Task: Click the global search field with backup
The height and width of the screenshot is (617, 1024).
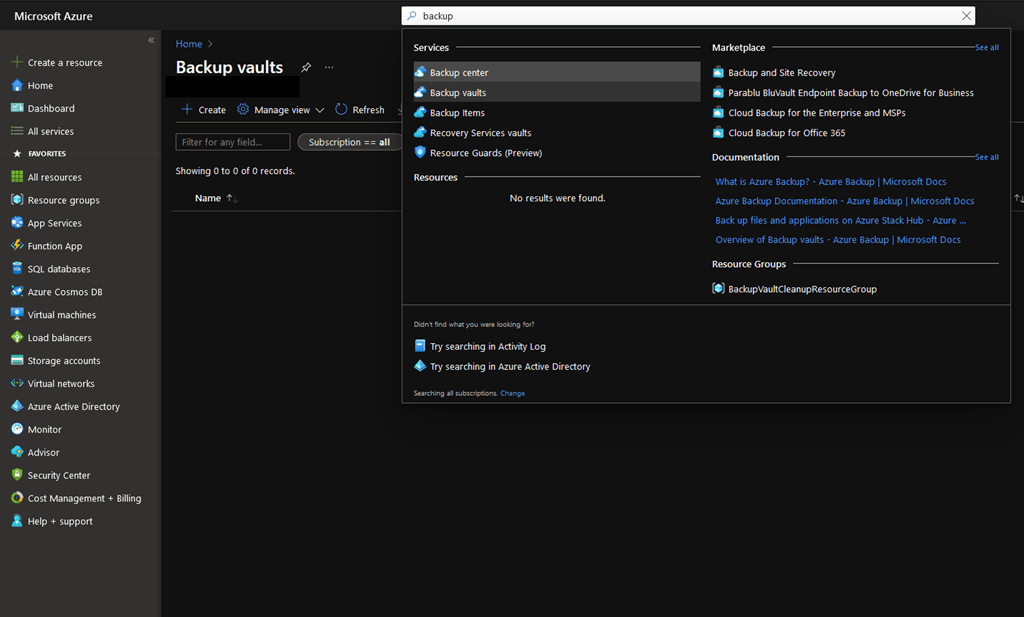Action: click(x=688, y=16)
